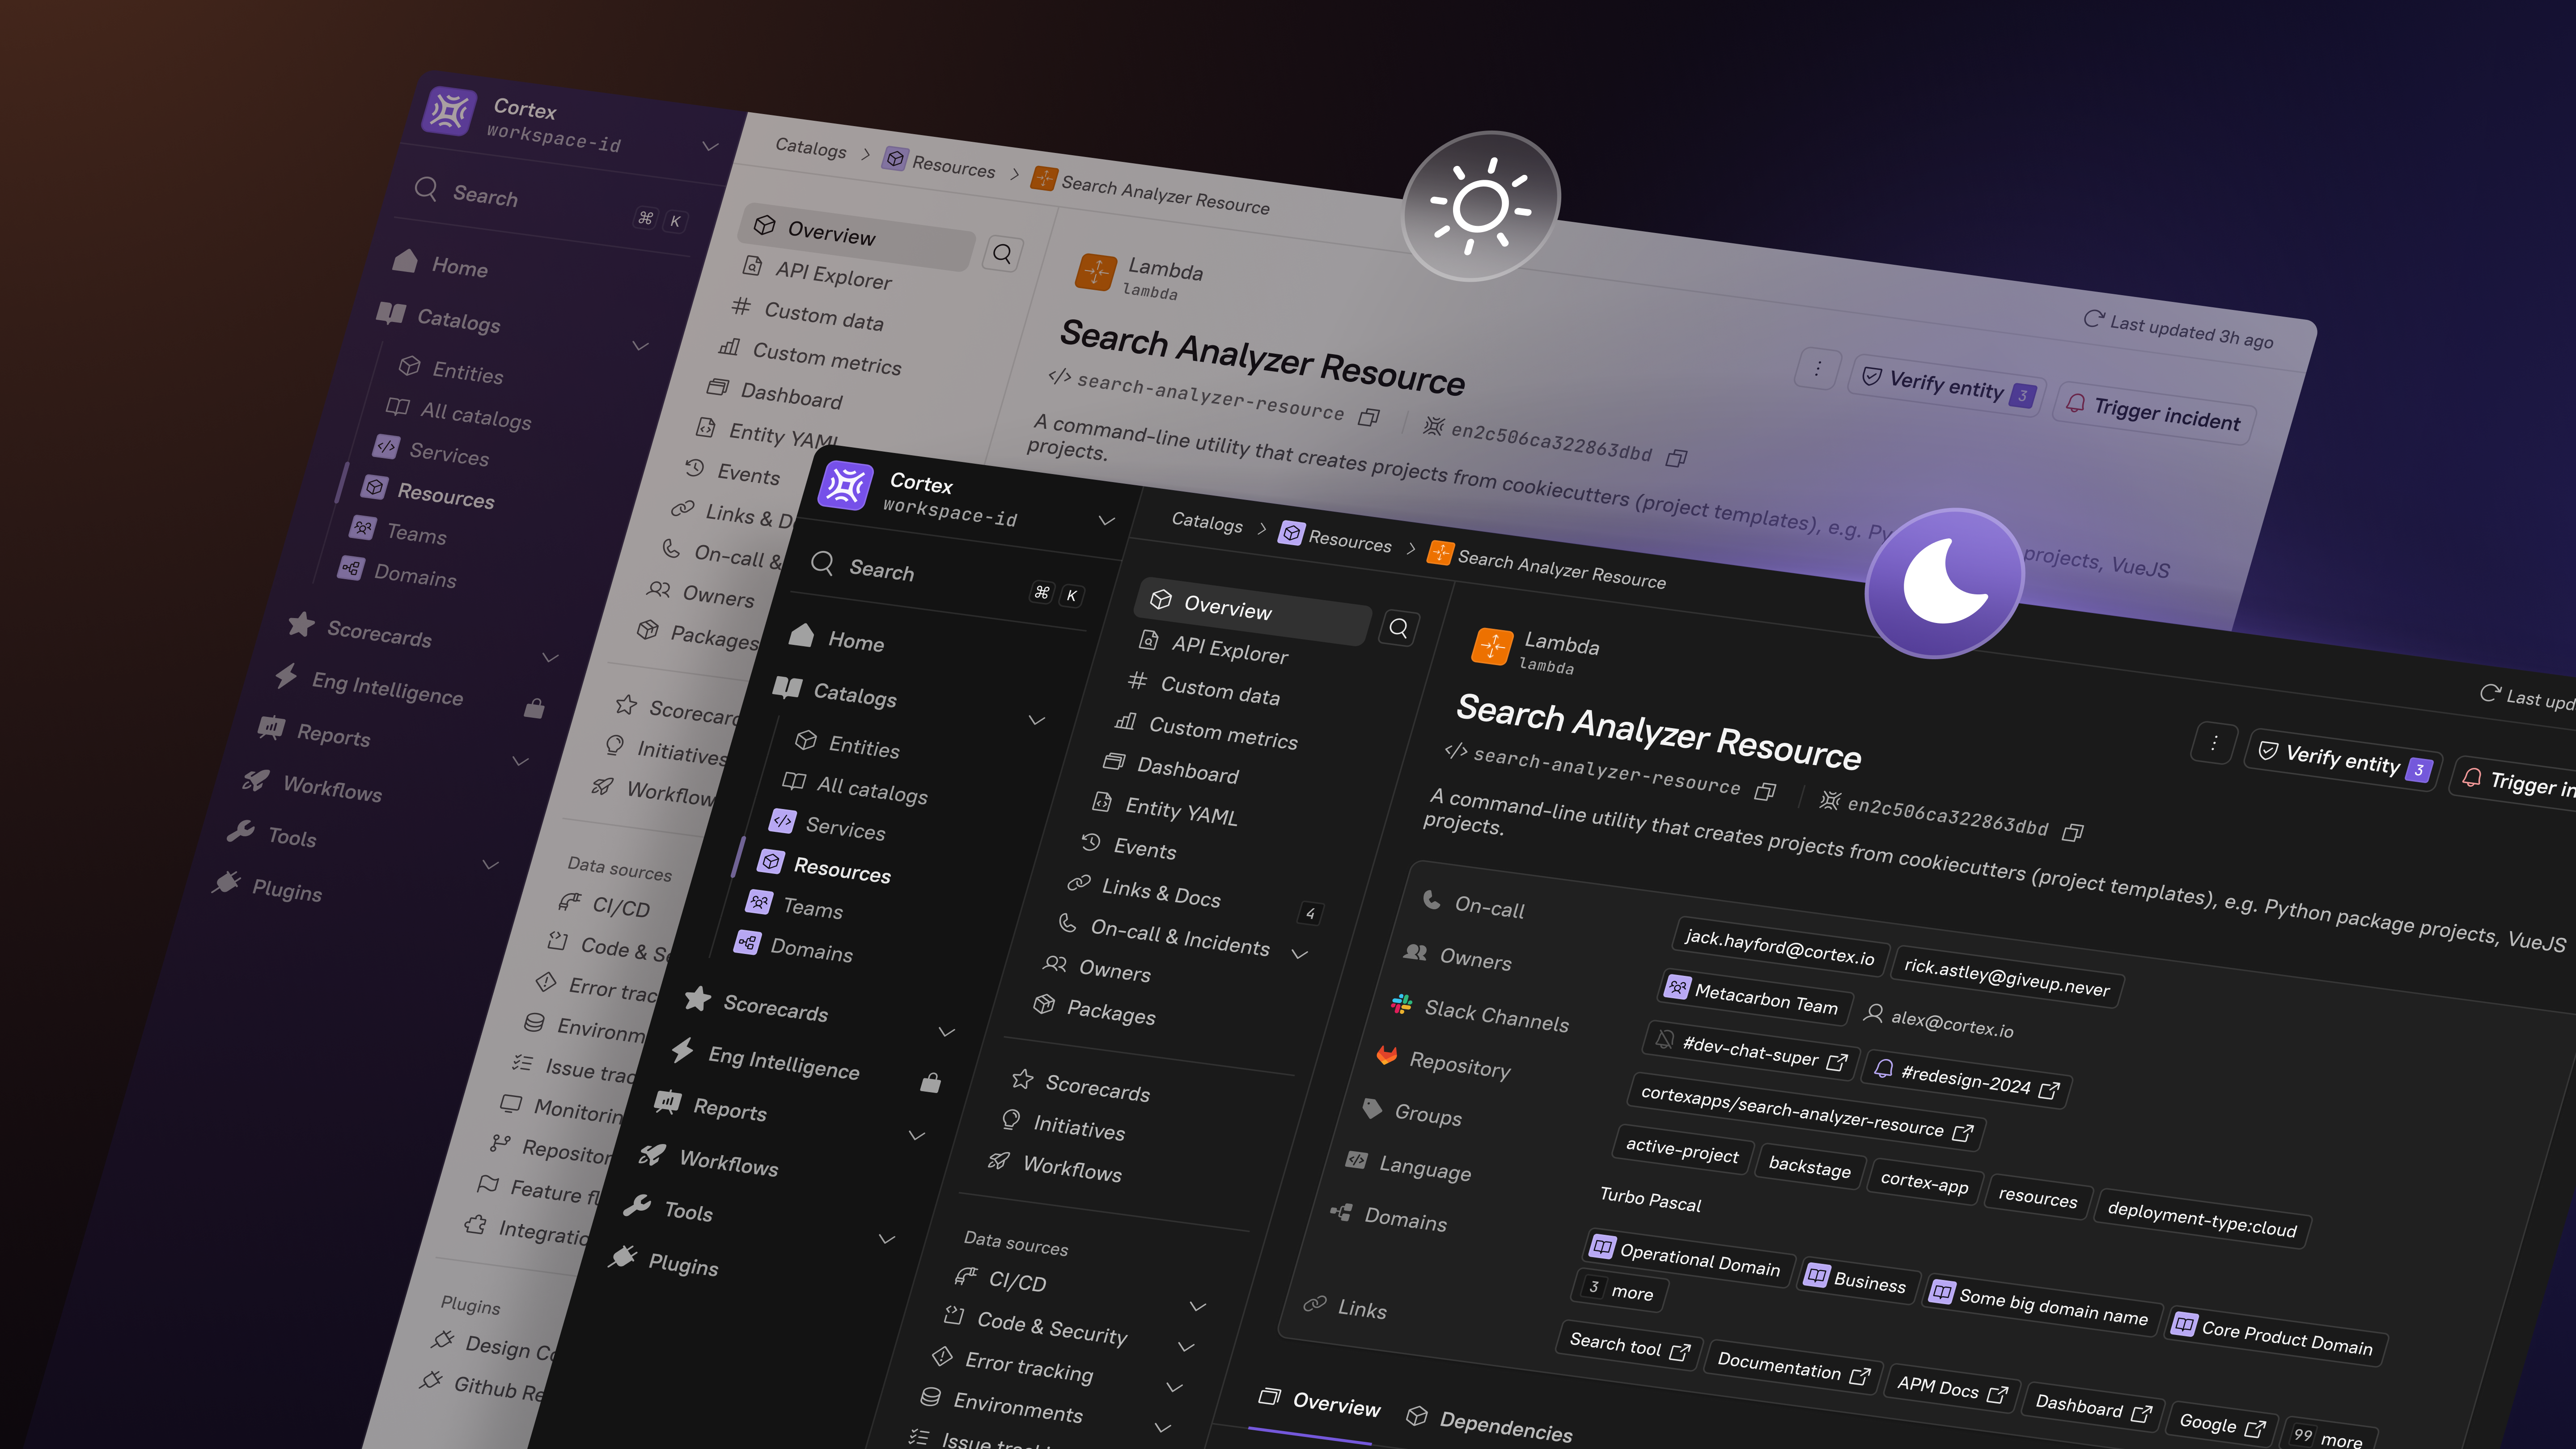Expand workspace-id dropdown in dark sidebar

[x=1106, y=520]
